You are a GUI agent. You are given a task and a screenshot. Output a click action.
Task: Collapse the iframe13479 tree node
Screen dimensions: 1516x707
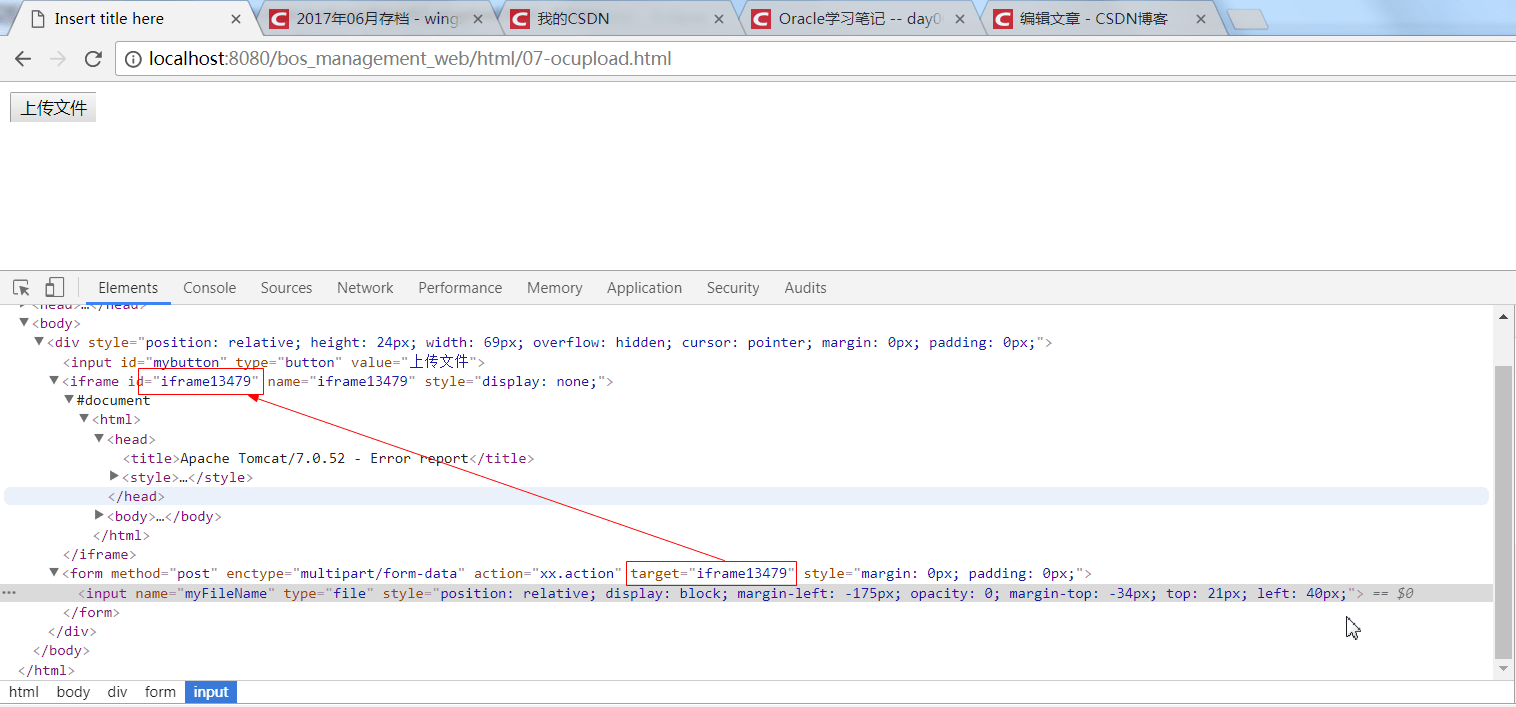[x=53, y=380]
